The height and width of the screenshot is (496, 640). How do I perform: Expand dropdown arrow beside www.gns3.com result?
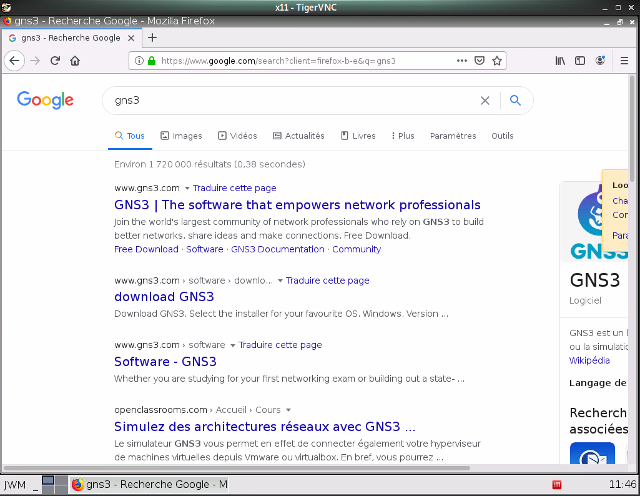[187, 189]
